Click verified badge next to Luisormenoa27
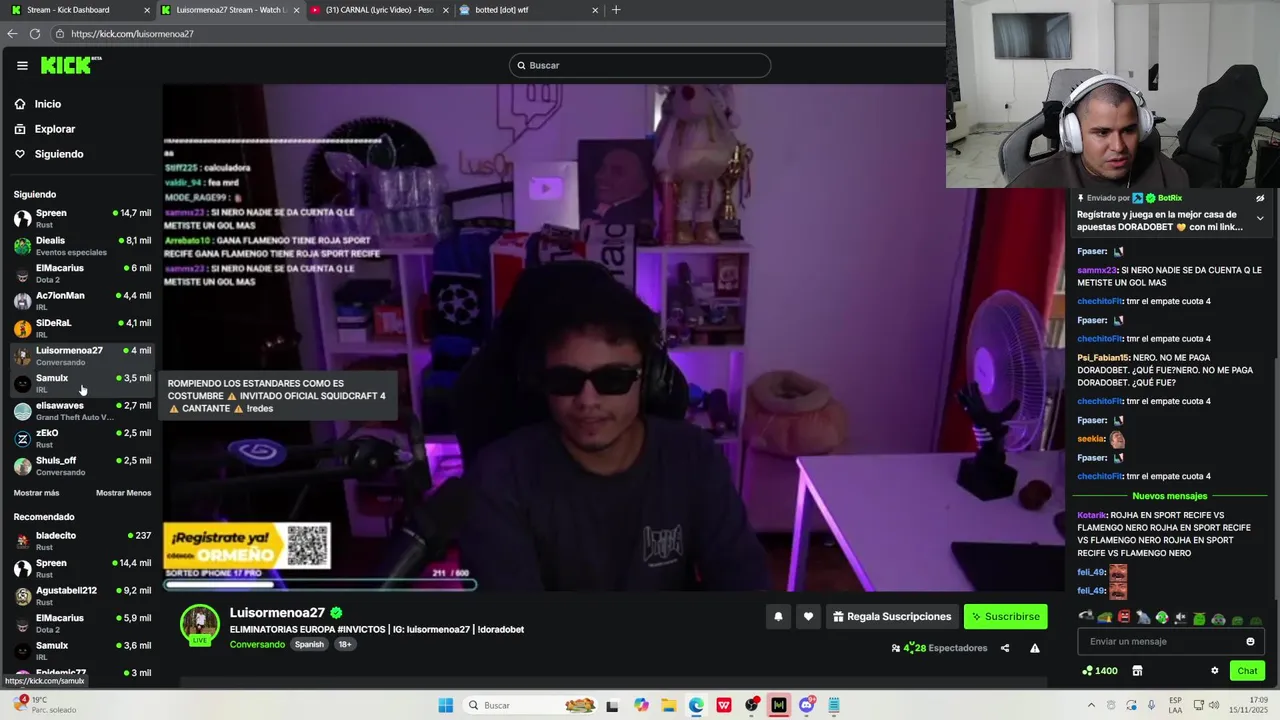 336,613
